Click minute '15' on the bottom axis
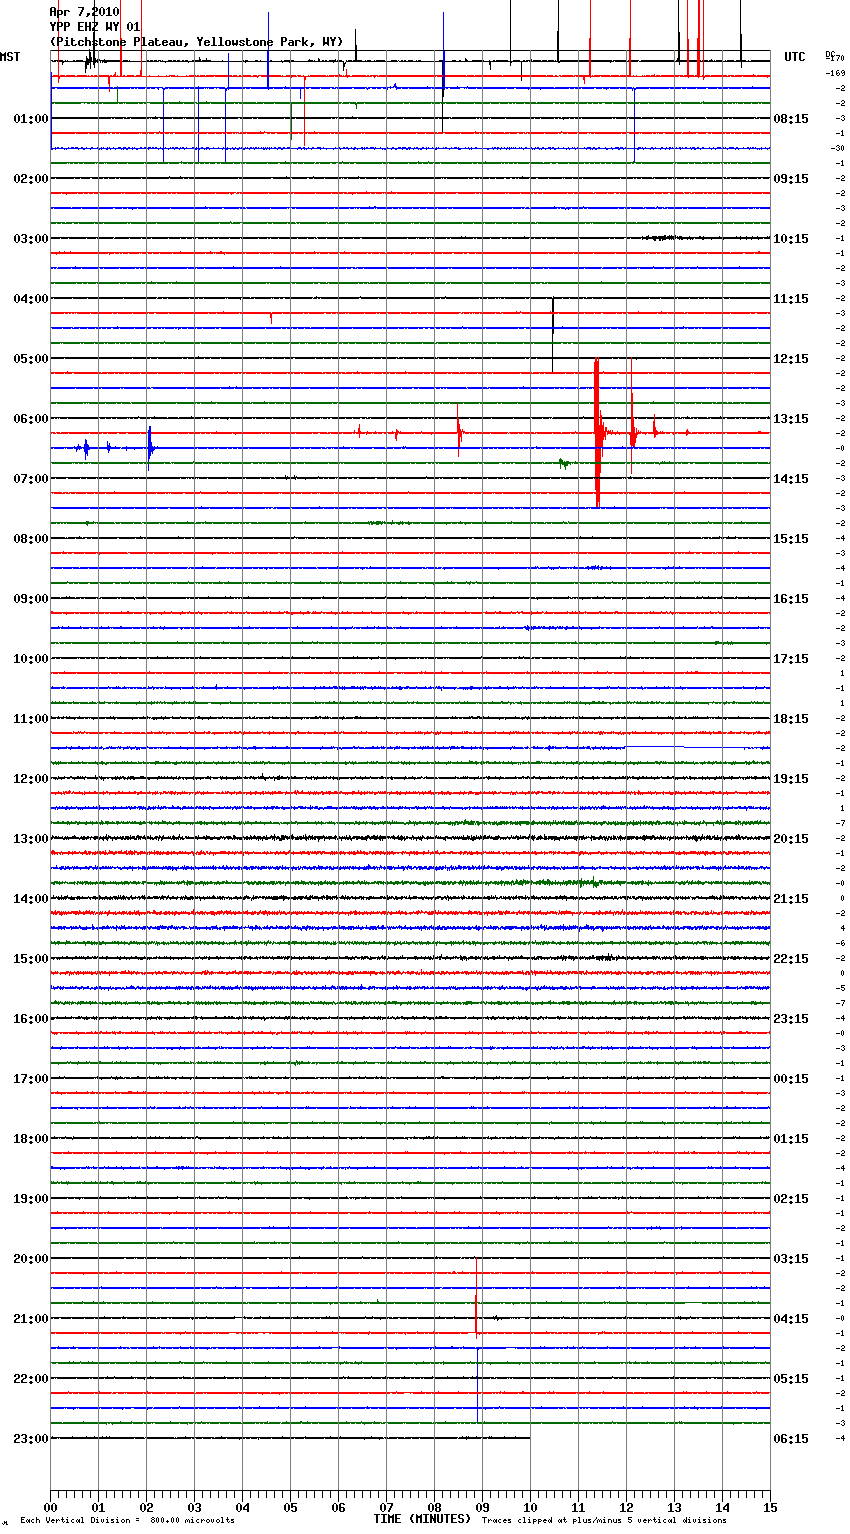The height and width of the screenshot is (1534, 850). (x=770, y=1507)
